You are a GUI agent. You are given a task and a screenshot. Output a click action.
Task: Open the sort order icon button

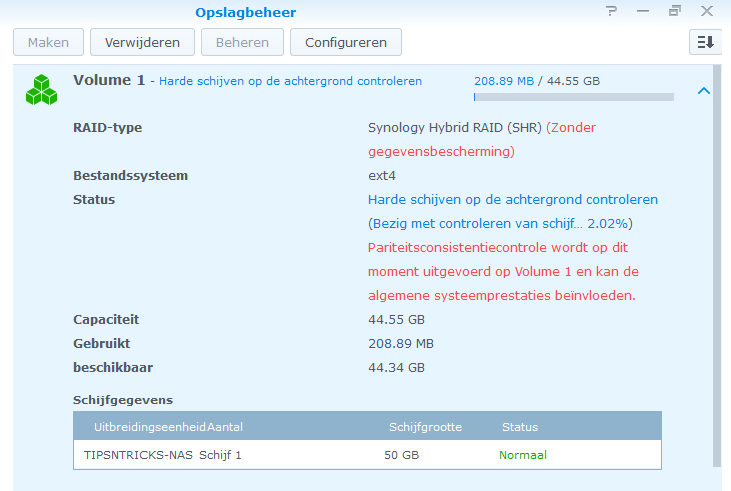click(x=705, y=42)
